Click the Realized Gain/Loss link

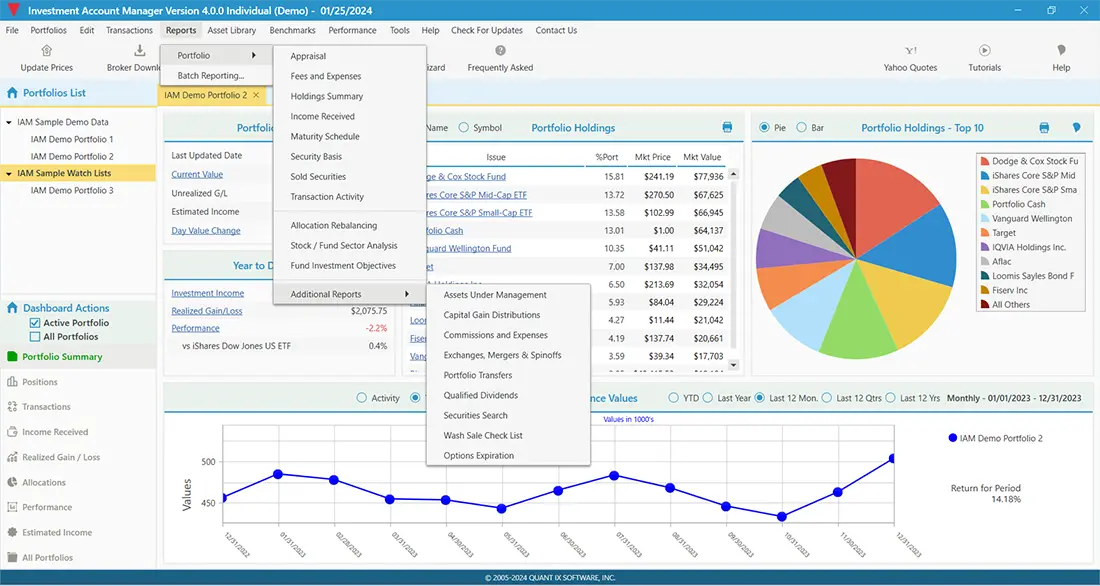(x=206, y=311)
